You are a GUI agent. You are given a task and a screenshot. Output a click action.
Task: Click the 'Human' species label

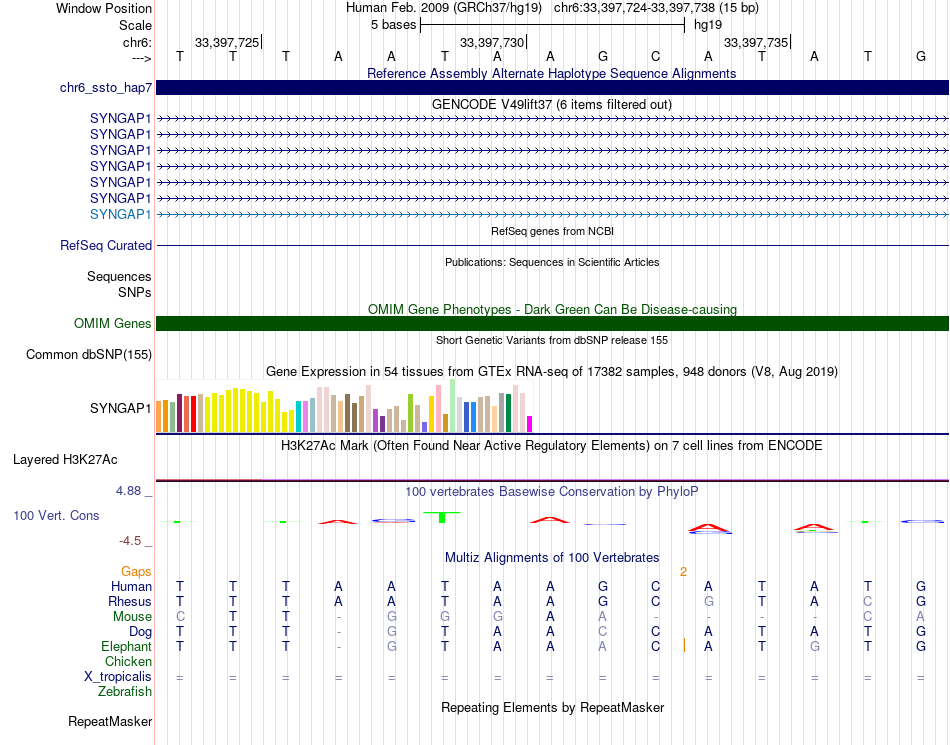click(x=131, y=586)
